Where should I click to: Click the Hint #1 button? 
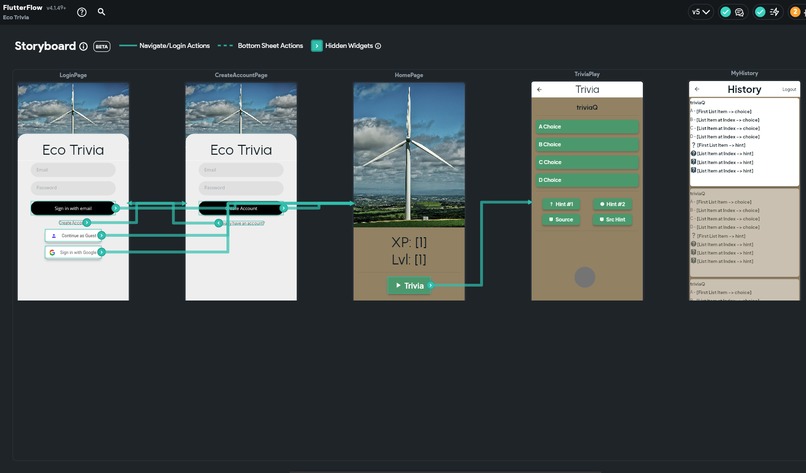click(x=561, y=204)
